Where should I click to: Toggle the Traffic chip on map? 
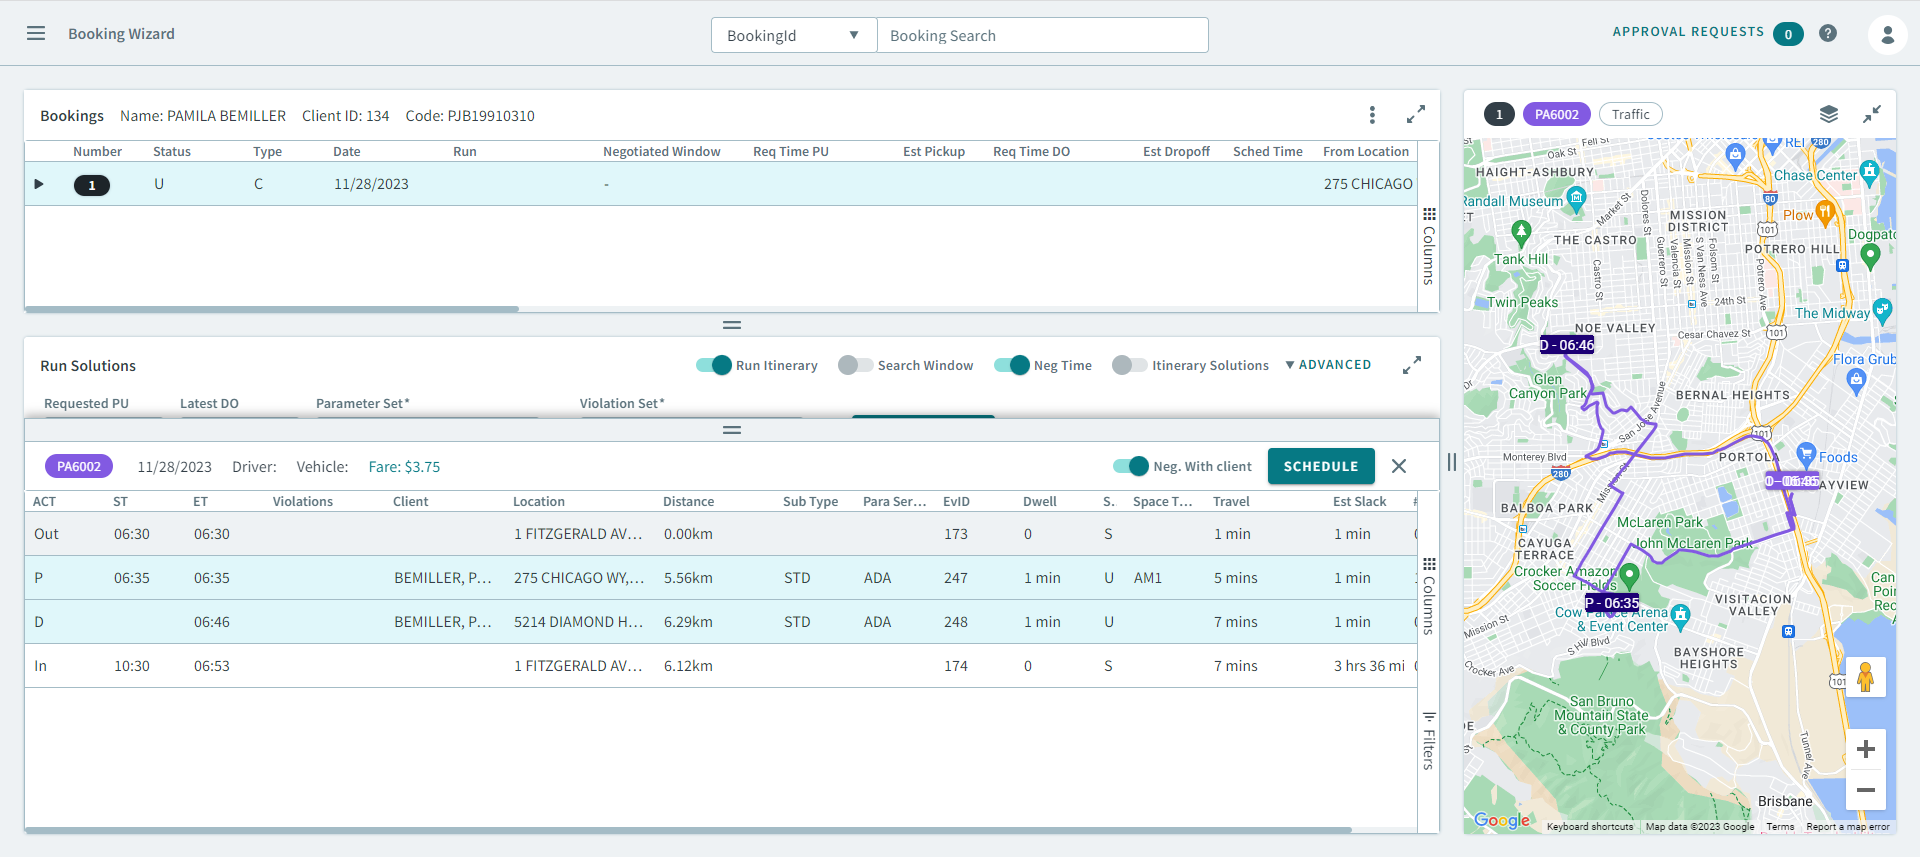tap(1631, 114)
